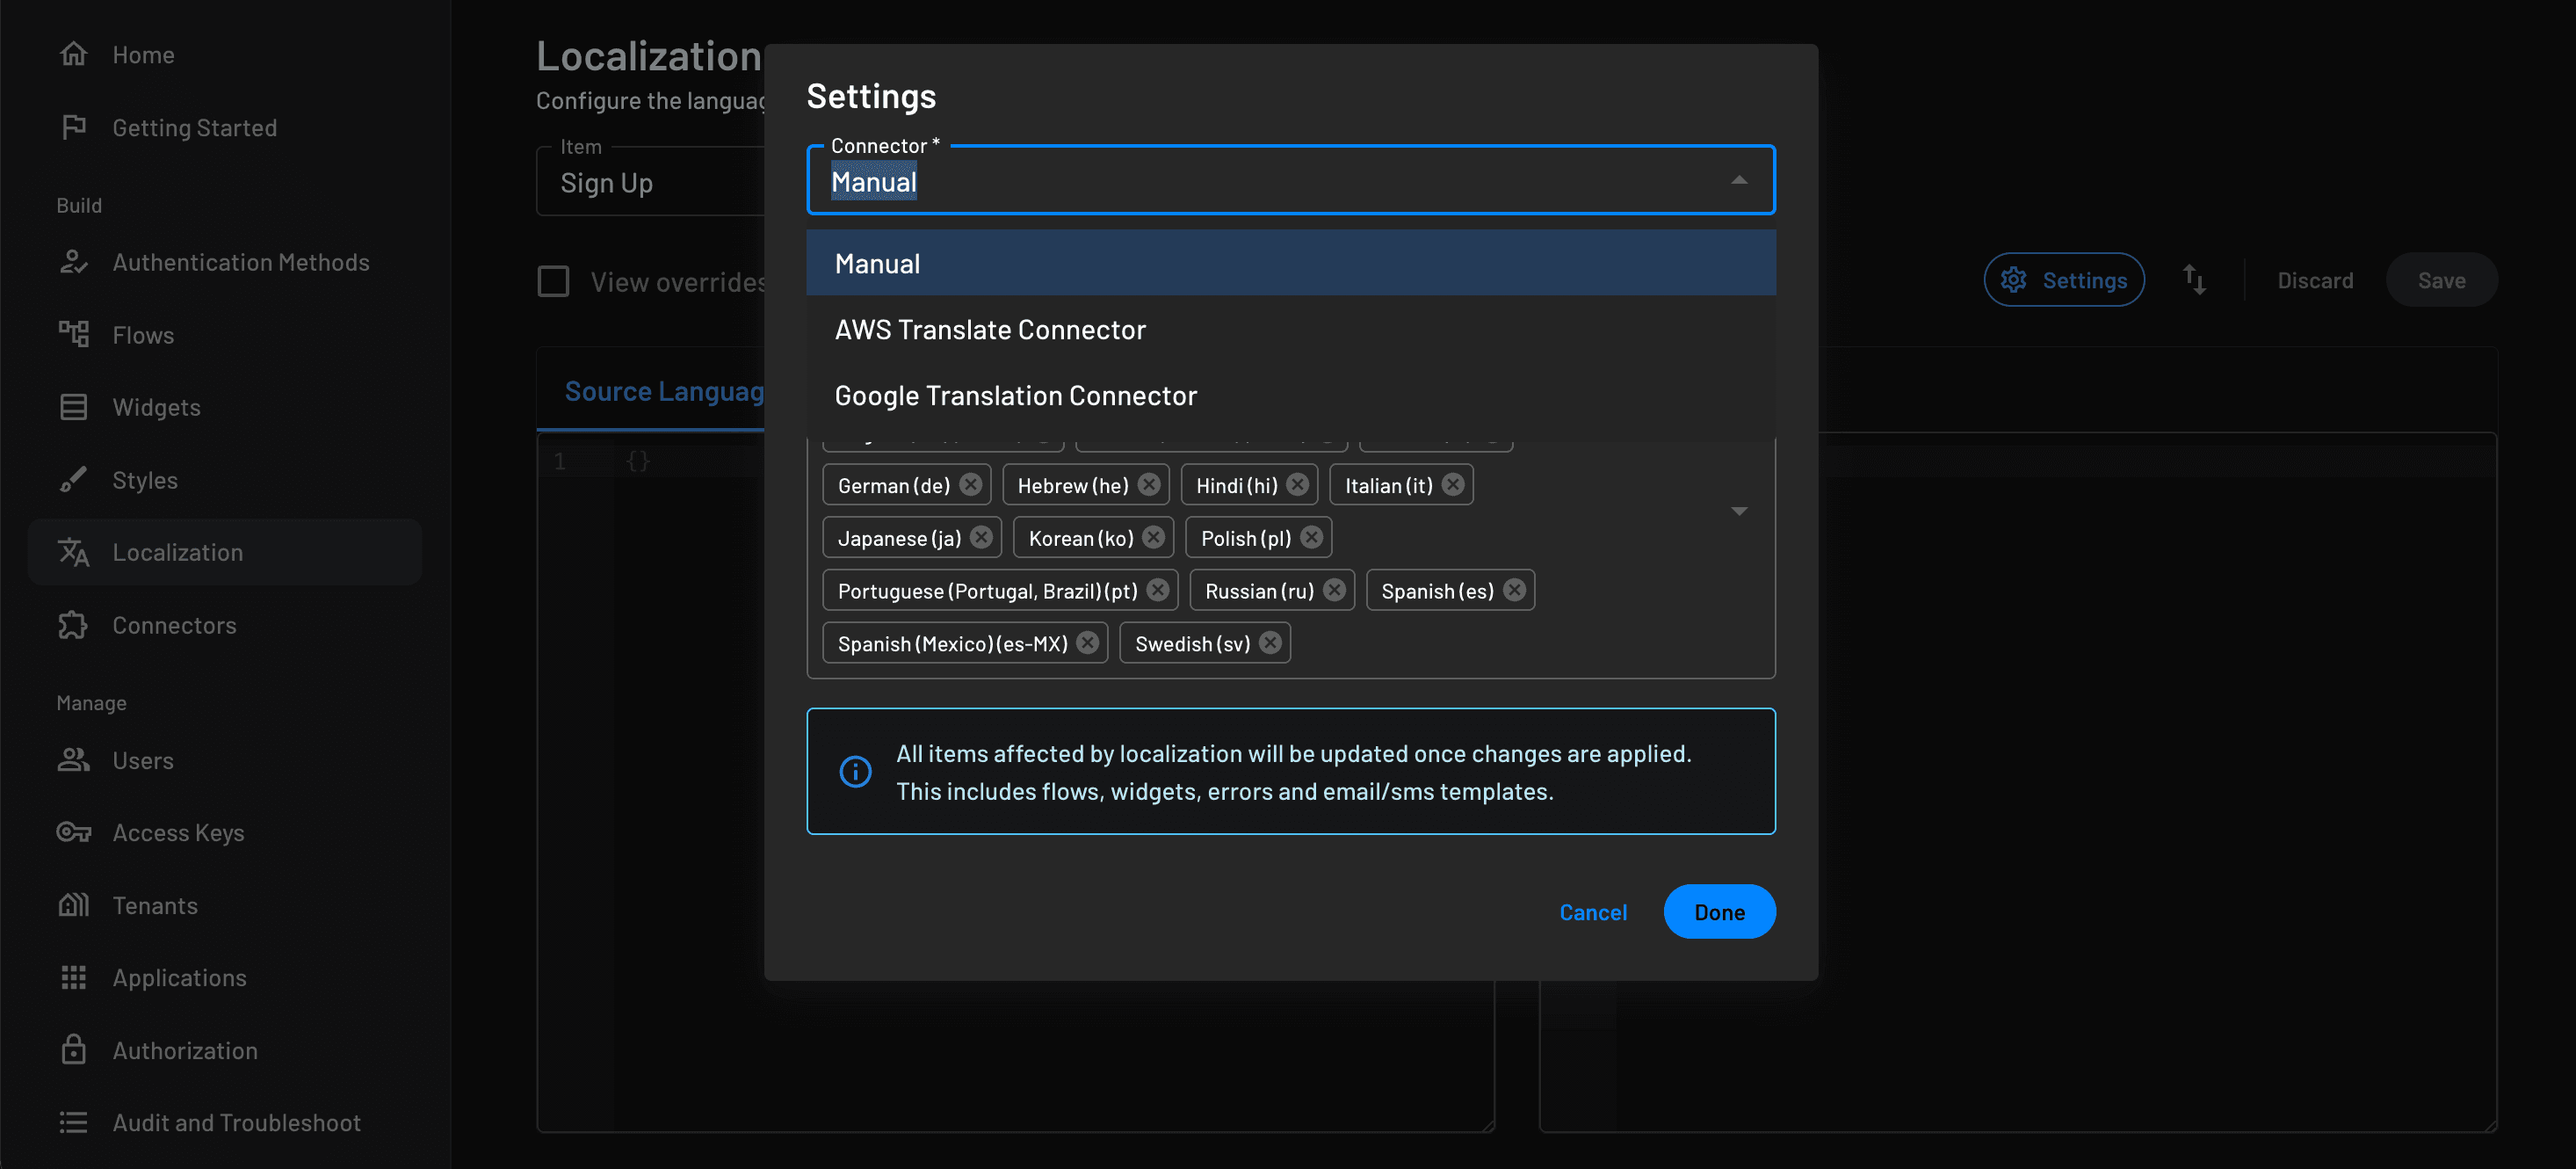Click Source Language tab

pyautogui.click(x=665, y=389)
